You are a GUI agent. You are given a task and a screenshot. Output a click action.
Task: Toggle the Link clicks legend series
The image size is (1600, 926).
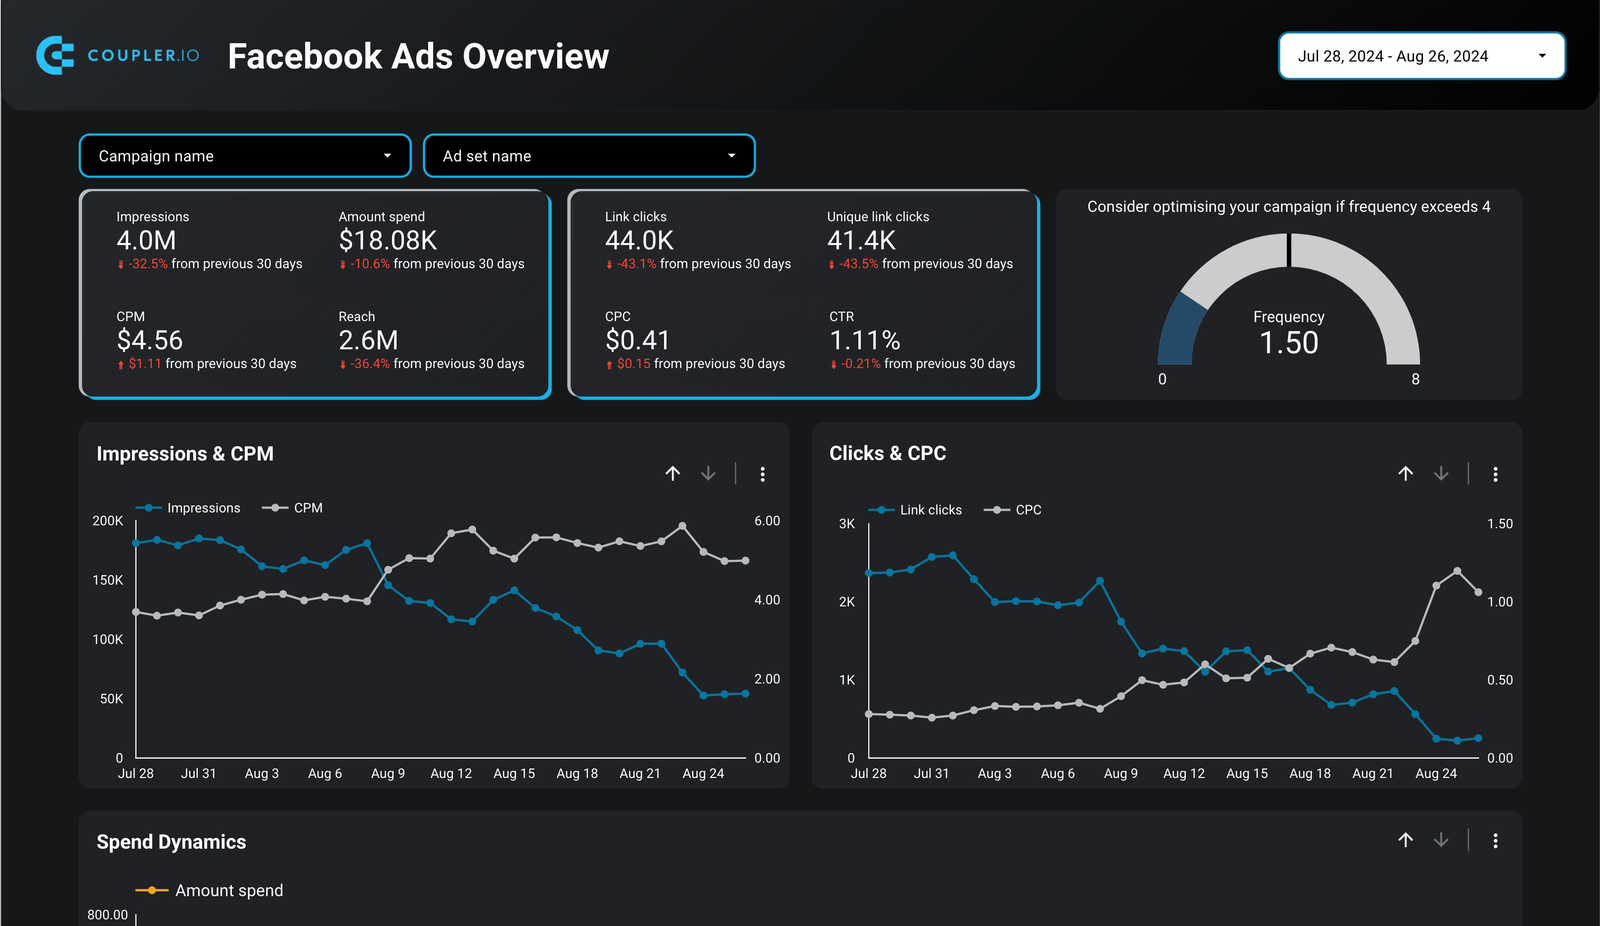[915, 510]
